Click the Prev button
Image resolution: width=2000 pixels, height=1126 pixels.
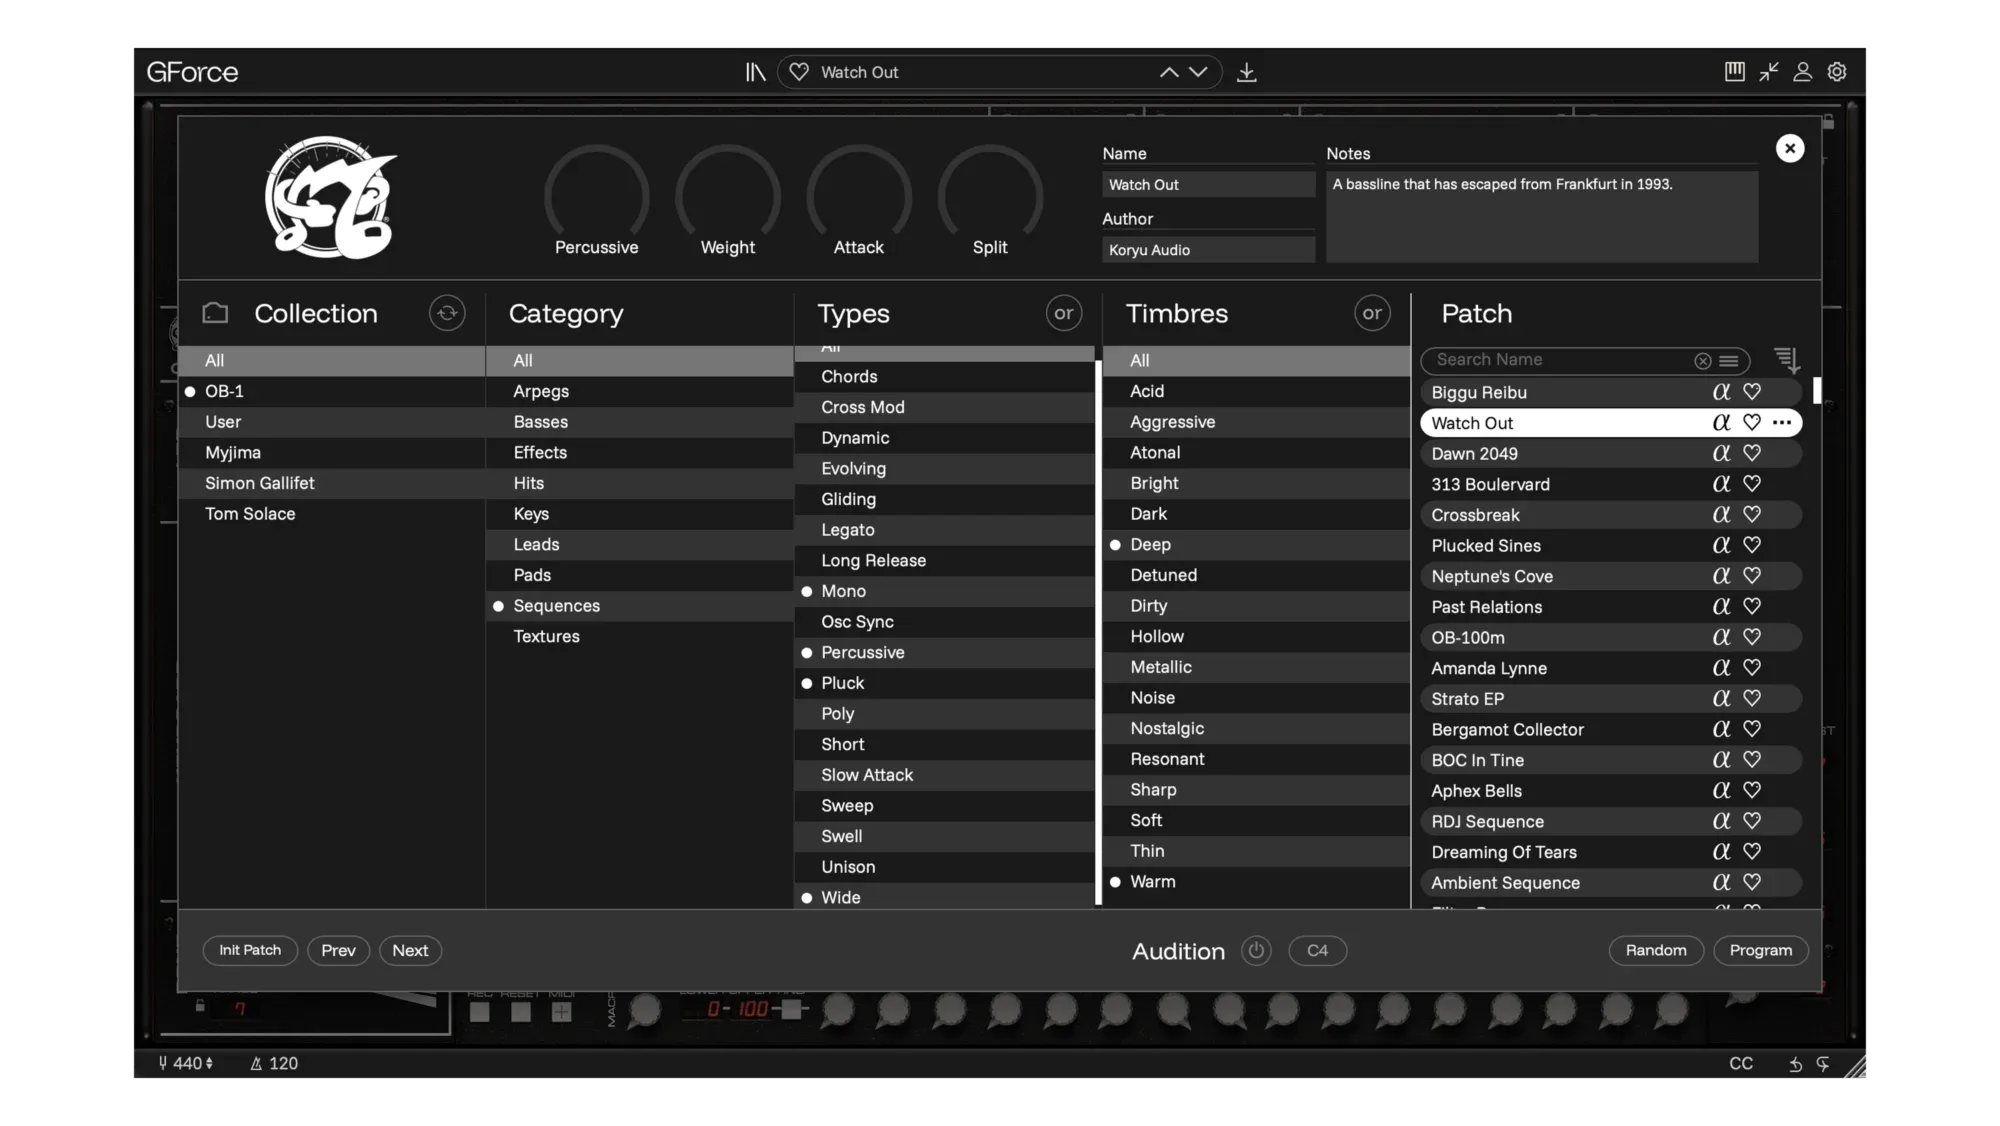(x=338, y=950)
